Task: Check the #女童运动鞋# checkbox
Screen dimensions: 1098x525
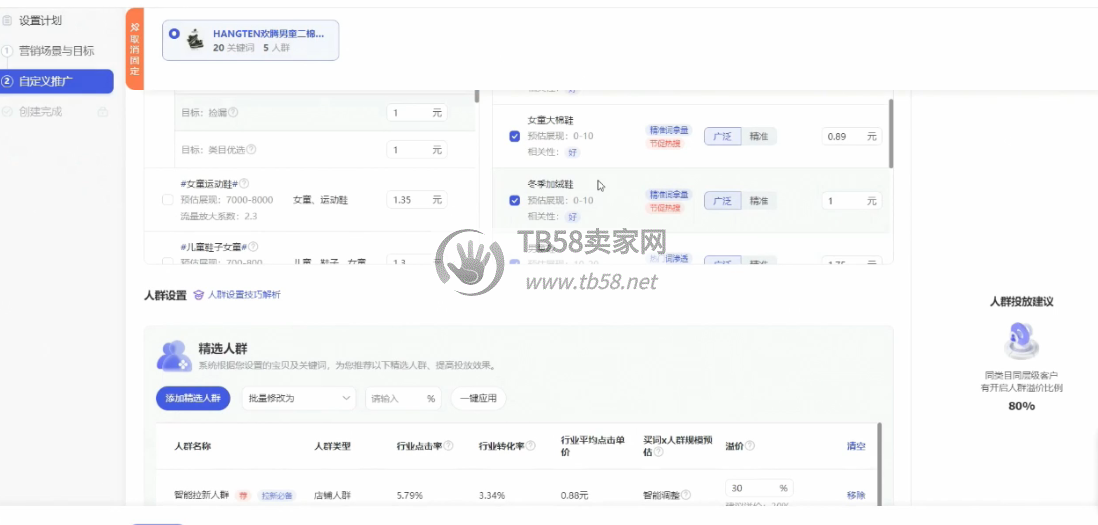Action: 167,200
